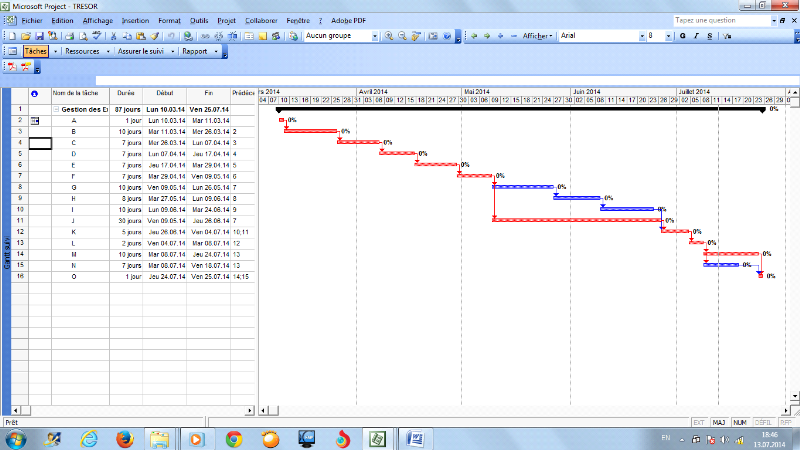The image size is (800, 450).
Task: Open the Rapport dropdown arrow
Action: (216, 52)
